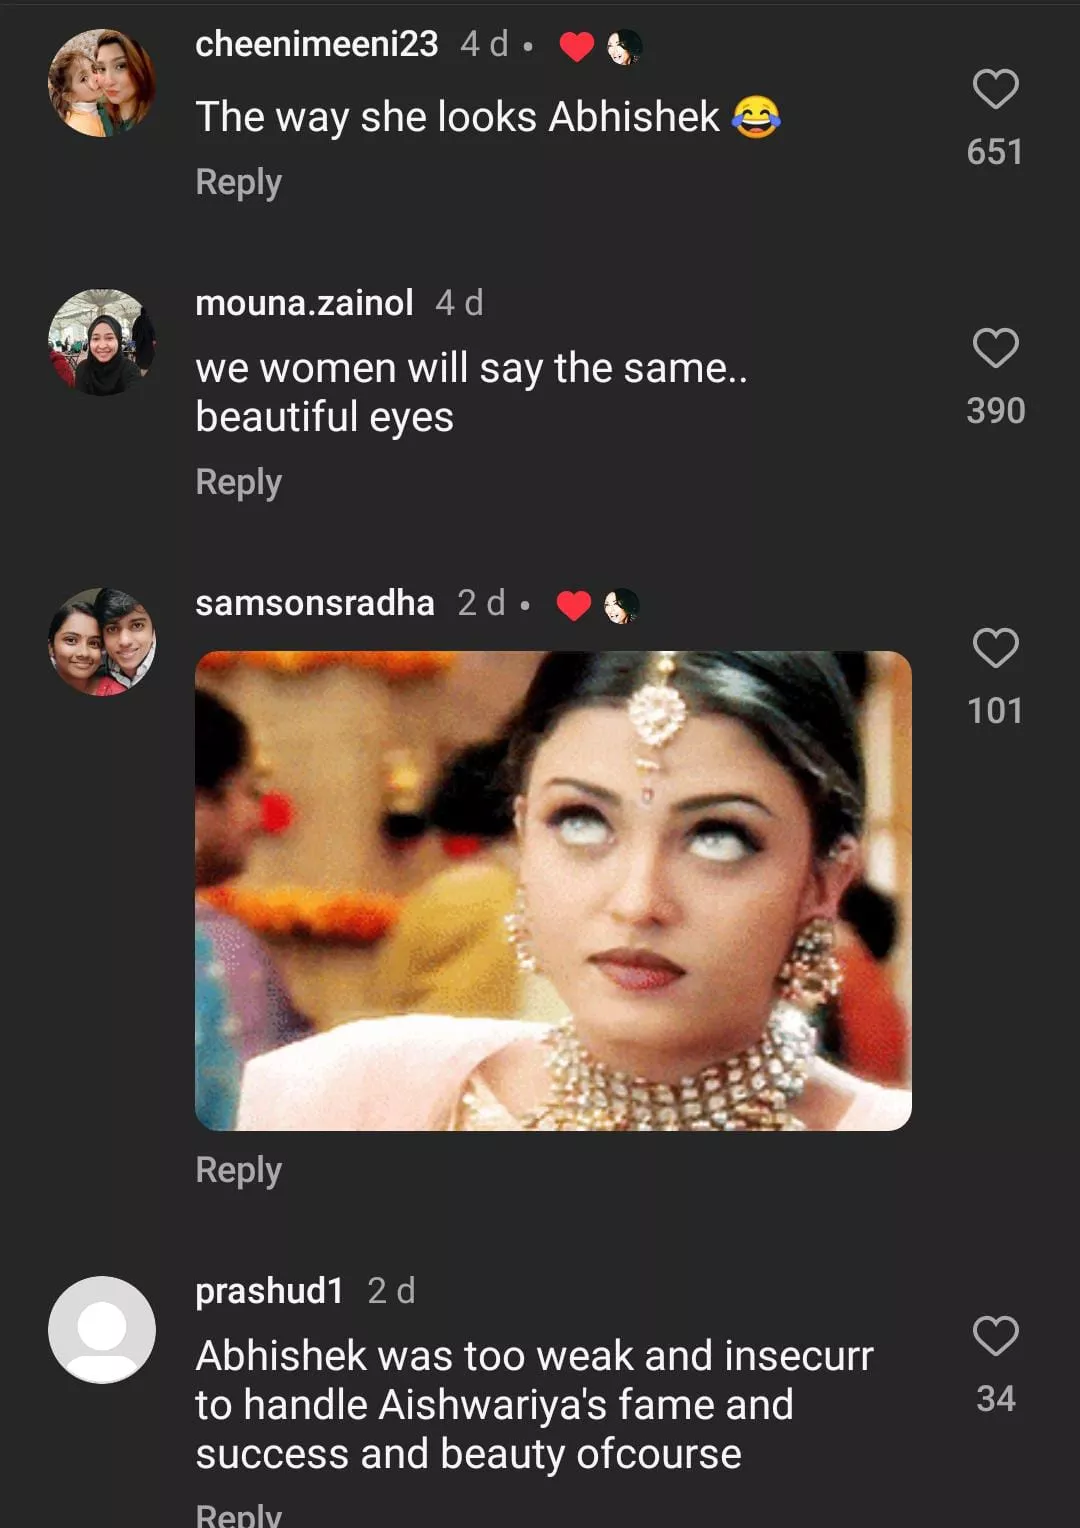Like samsonsradha's GIF comment with heart
The image size is (1080, 1528).
click(995, 648)
